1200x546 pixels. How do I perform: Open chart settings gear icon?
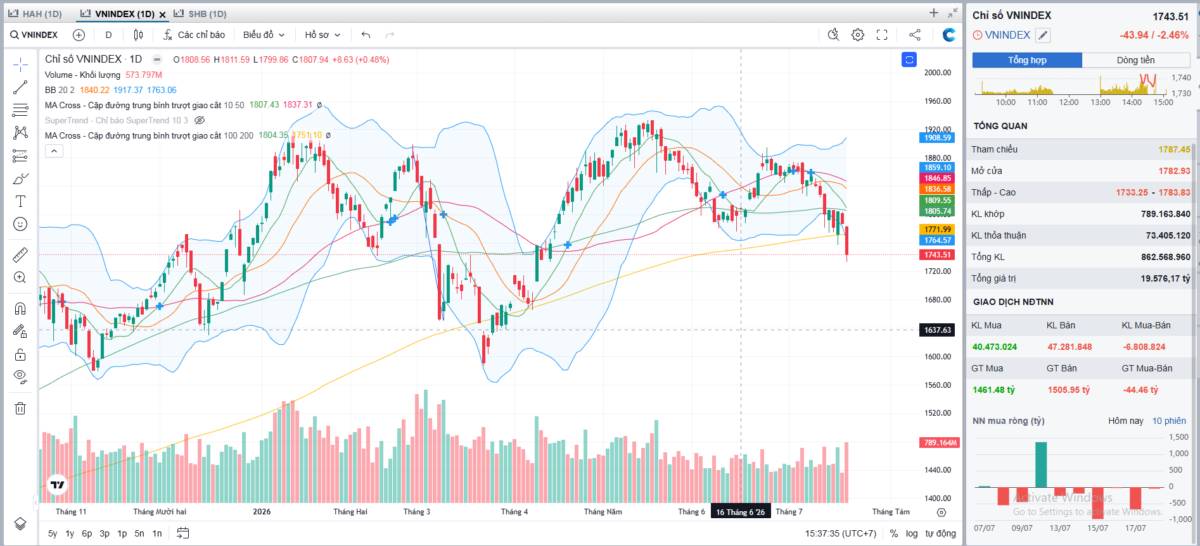(x=858, y=34)
